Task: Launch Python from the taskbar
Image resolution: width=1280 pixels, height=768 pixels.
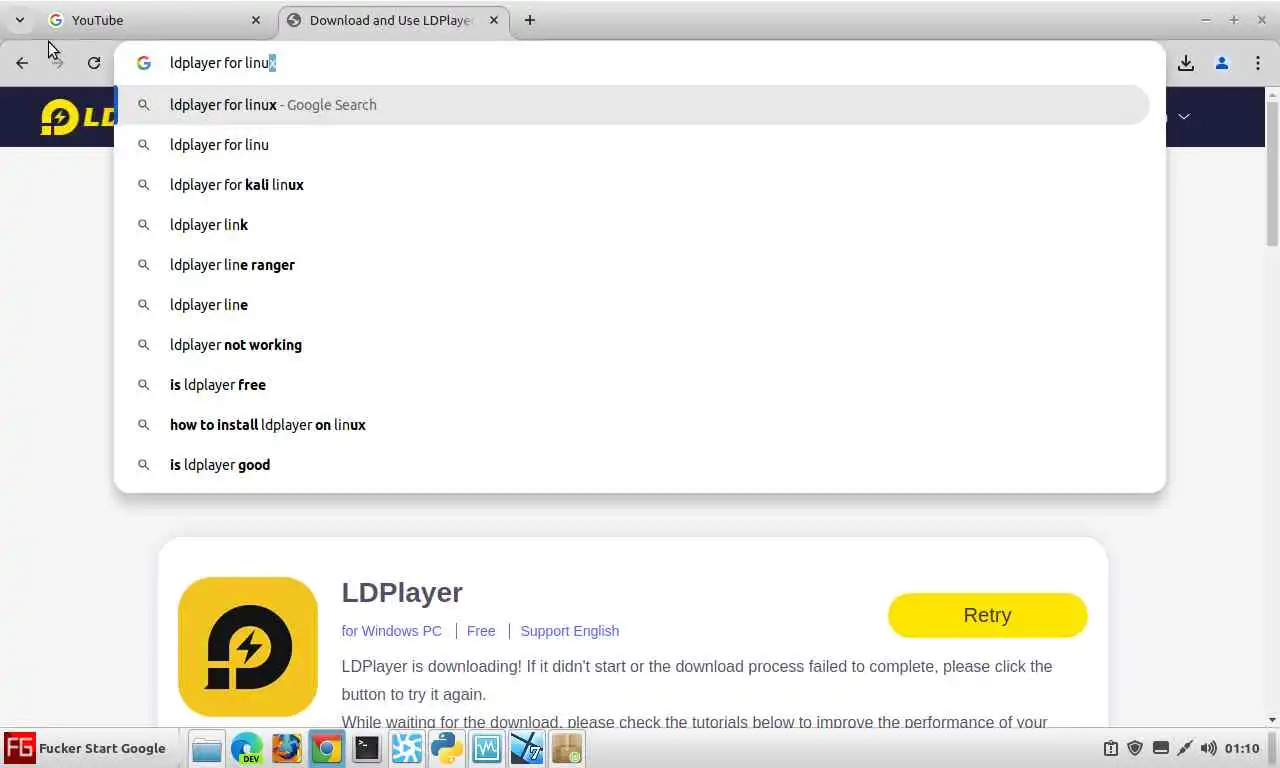Action: coord(447,748)
